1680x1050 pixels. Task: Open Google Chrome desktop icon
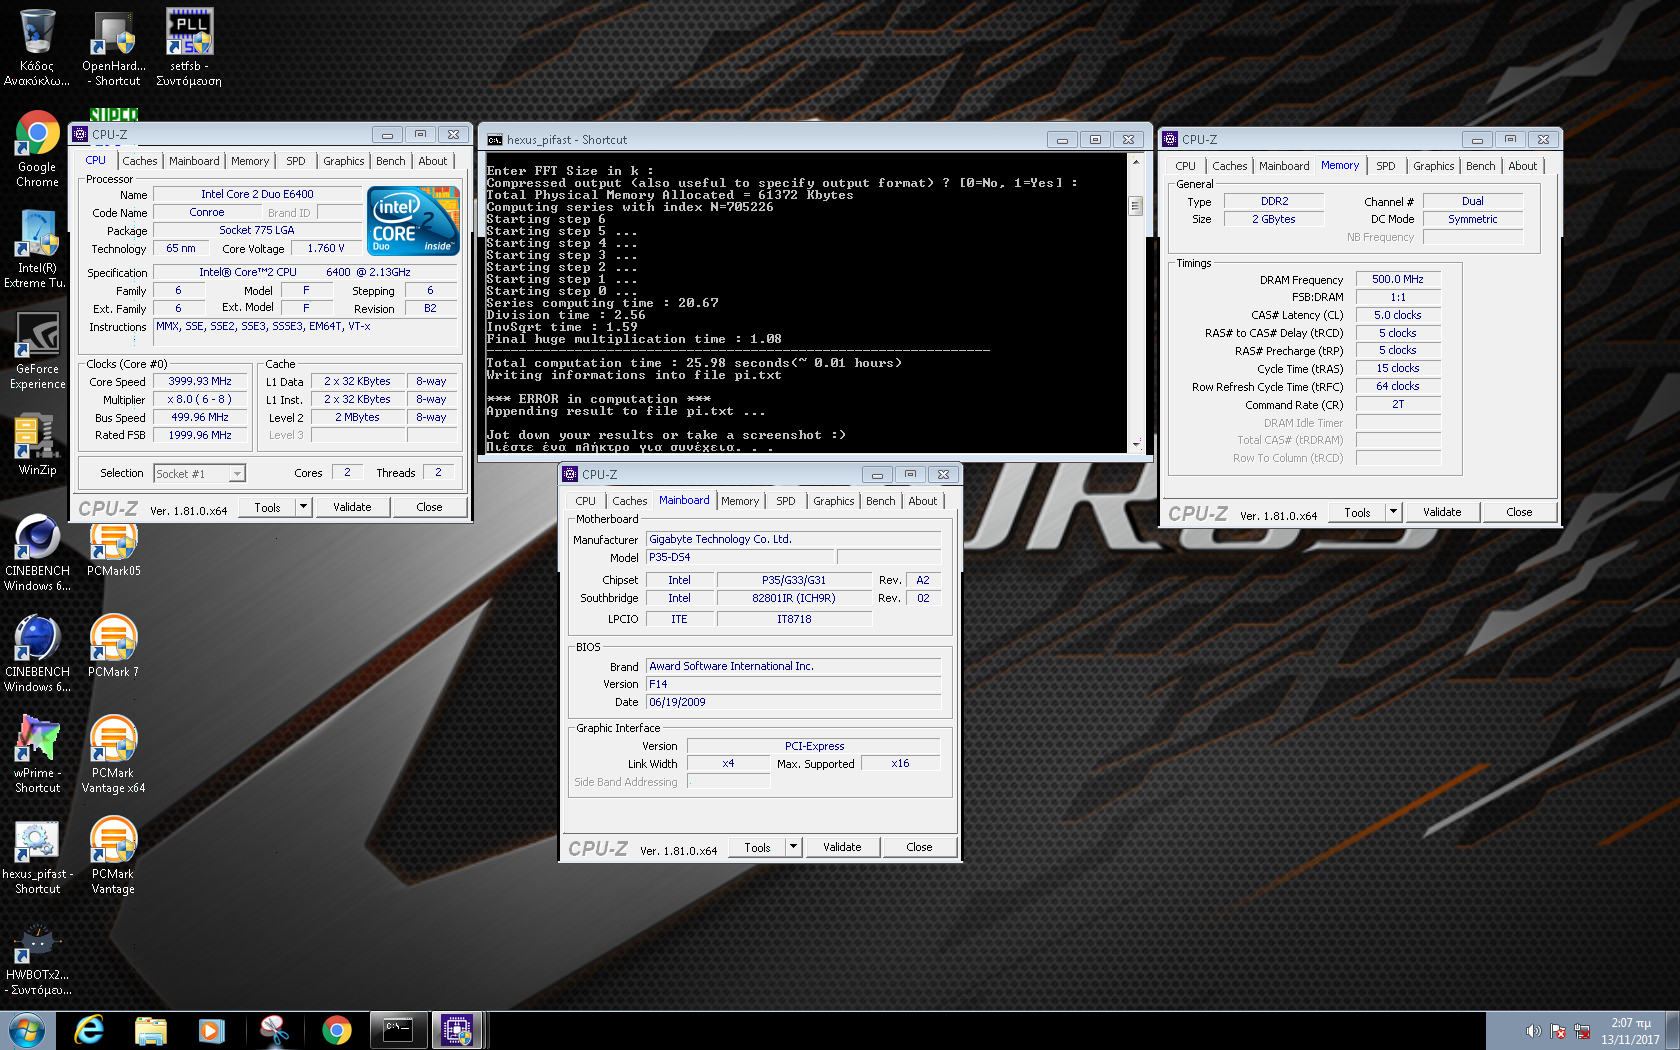pyautogui.click(x=37, y=148)
